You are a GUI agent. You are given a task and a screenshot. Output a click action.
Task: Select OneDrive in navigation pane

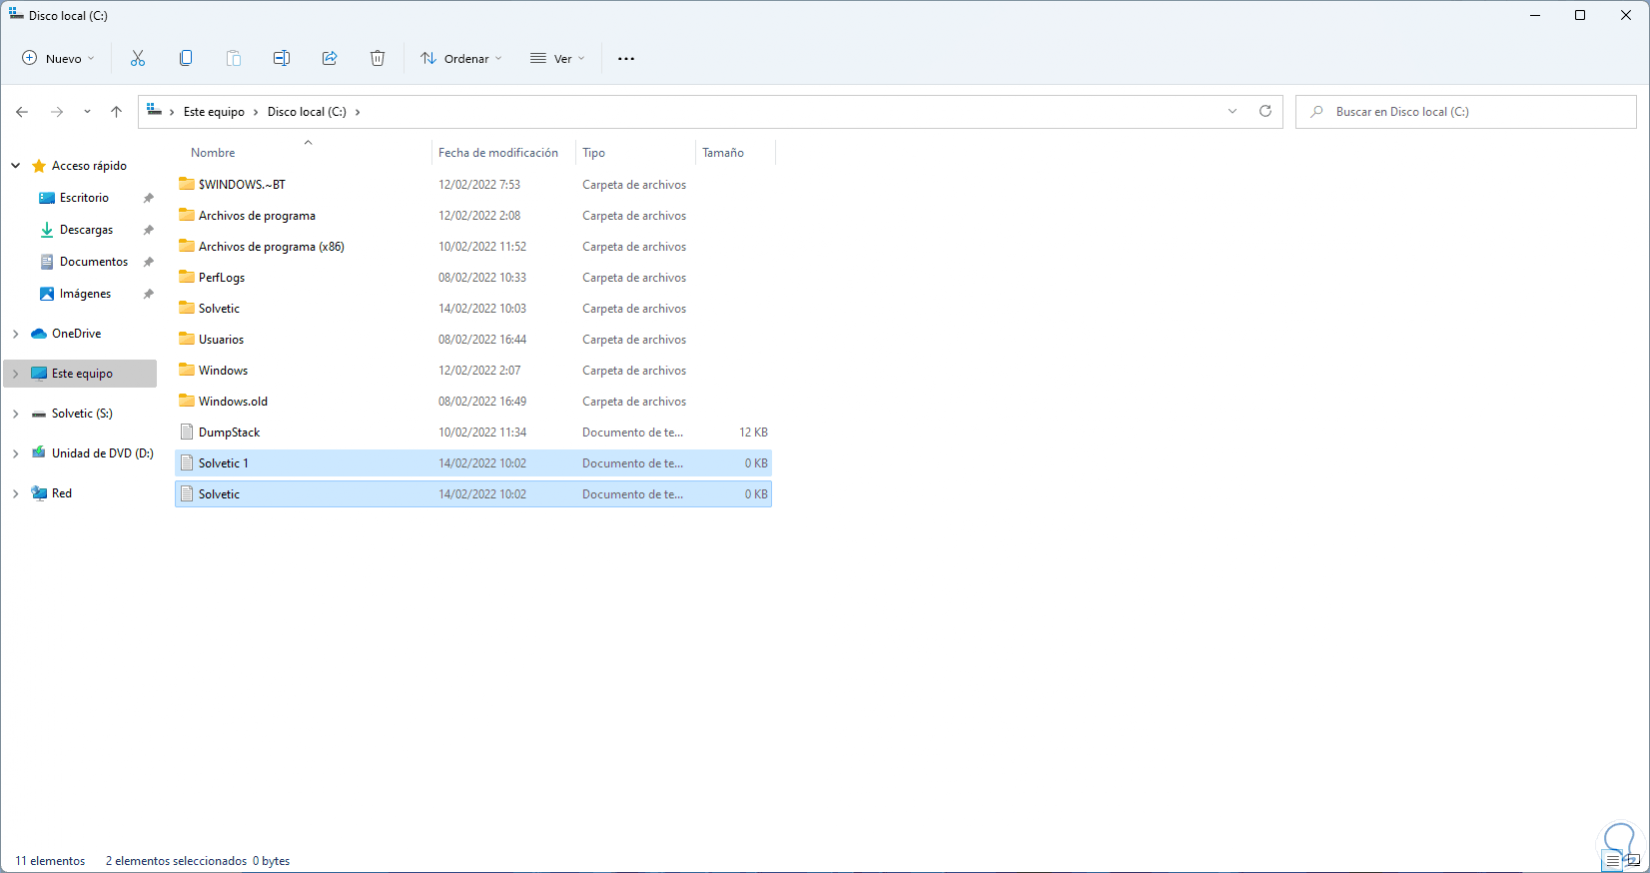[x=76, y=334]
